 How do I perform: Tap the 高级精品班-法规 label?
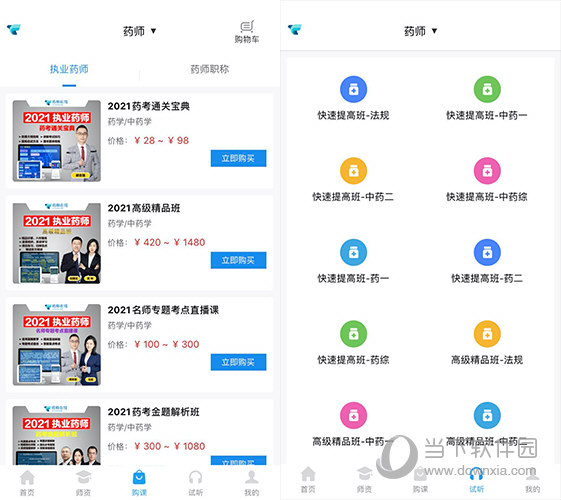click(x=487, y=360)
